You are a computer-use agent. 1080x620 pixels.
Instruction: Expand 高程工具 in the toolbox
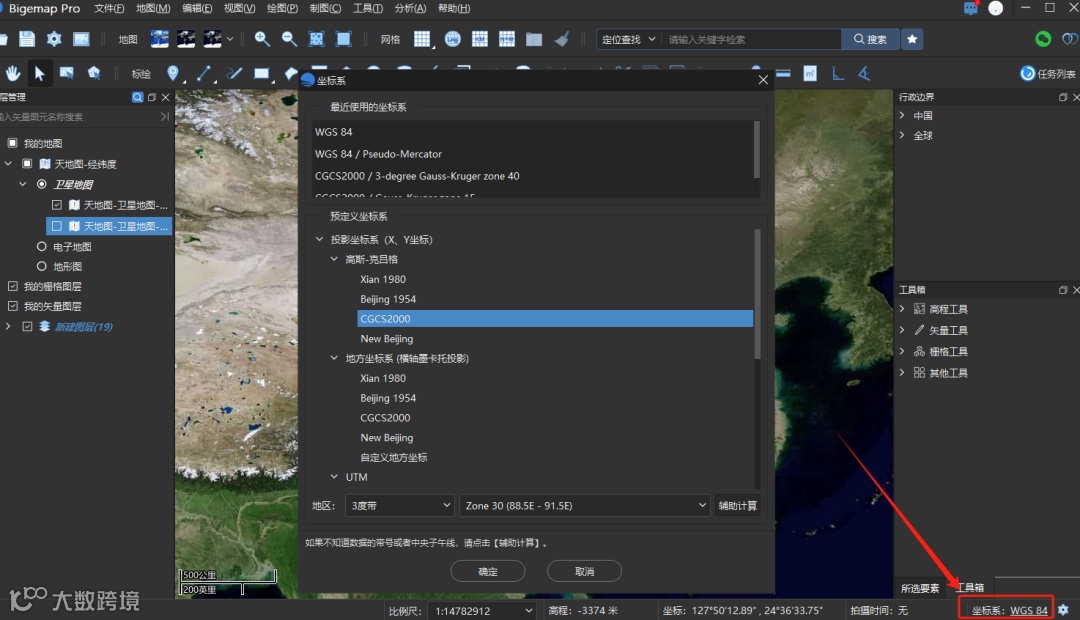tap(902, 309)
